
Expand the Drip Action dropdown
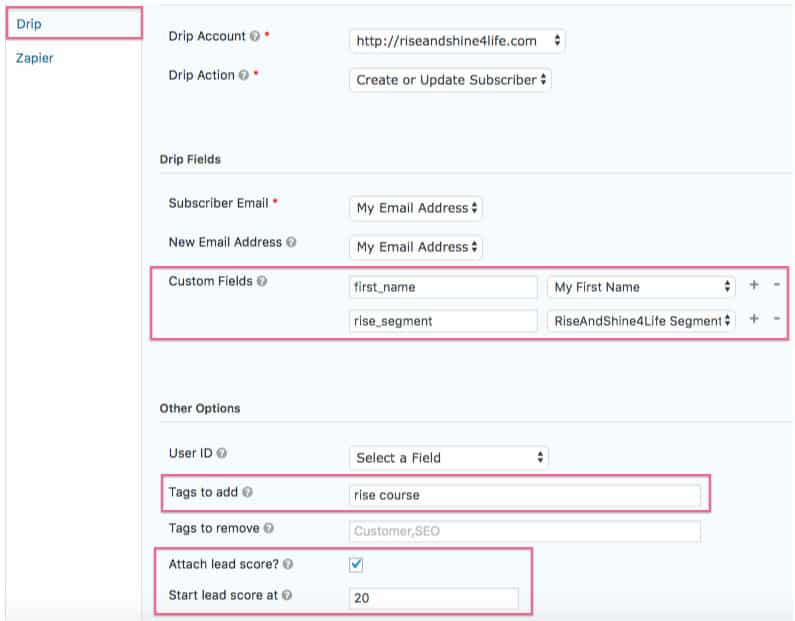(x=450, y=80)
